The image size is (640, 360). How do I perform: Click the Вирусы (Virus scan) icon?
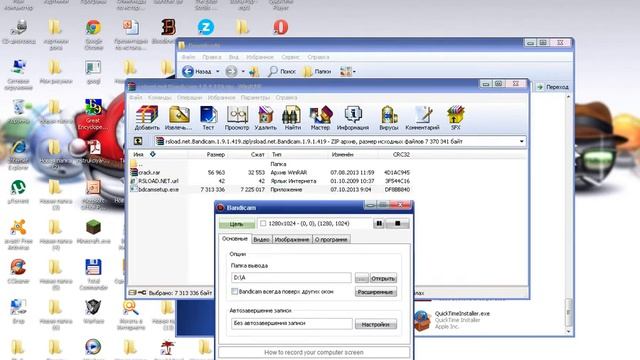tap(389, 118)
